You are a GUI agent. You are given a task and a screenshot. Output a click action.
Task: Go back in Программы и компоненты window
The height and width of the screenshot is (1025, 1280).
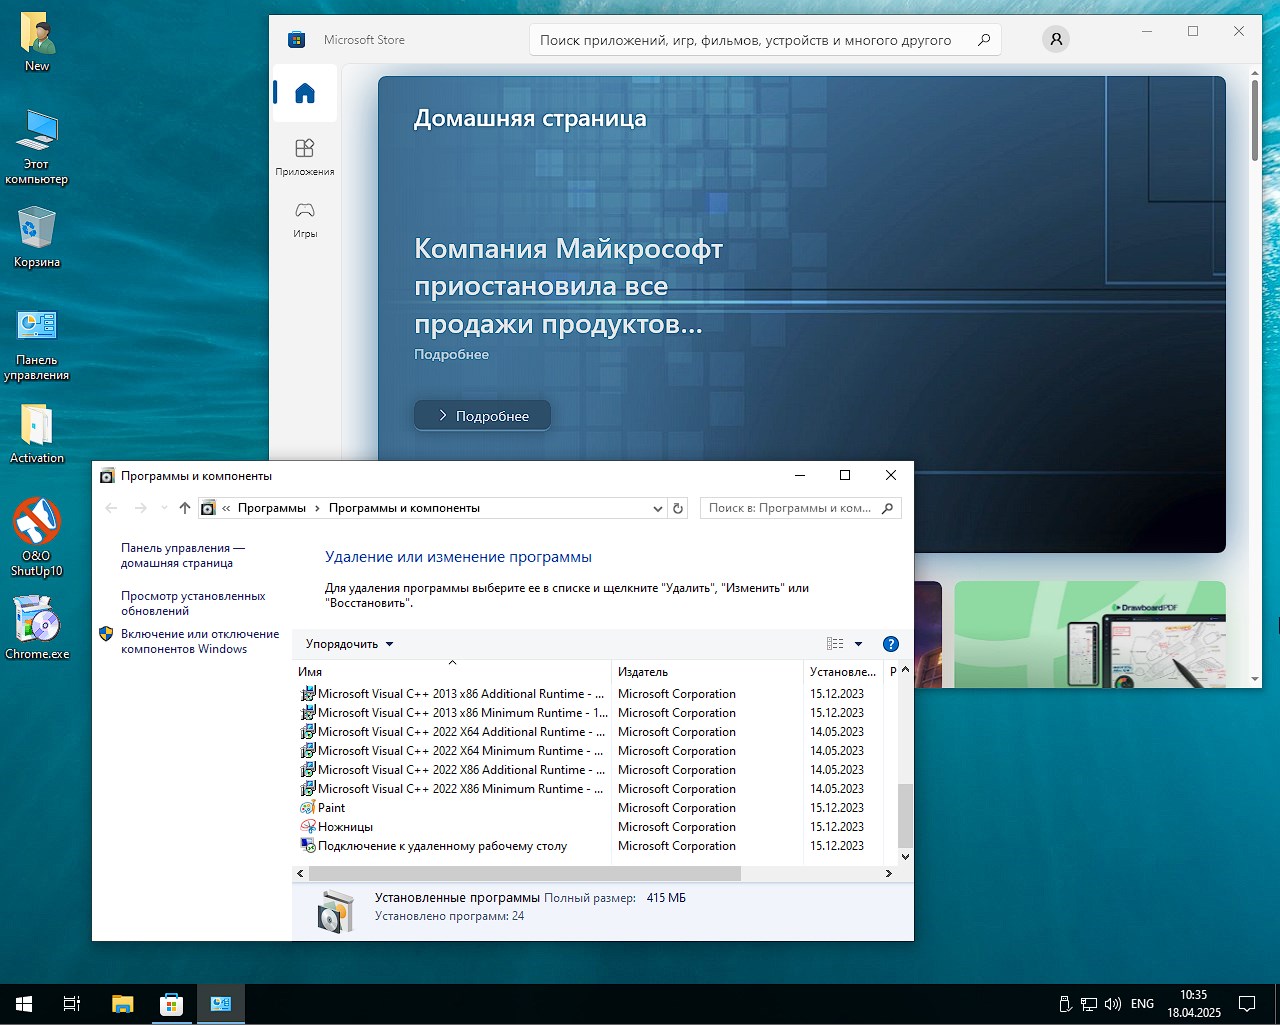pyautogui.click(x=112, y=508)
